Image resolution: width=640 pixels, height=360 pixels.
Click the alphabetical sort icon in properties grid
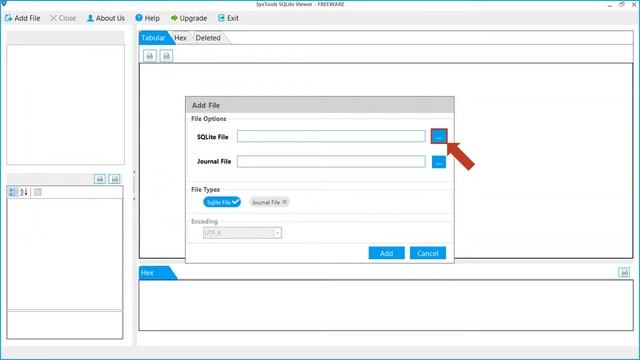(x=24, y=192)
